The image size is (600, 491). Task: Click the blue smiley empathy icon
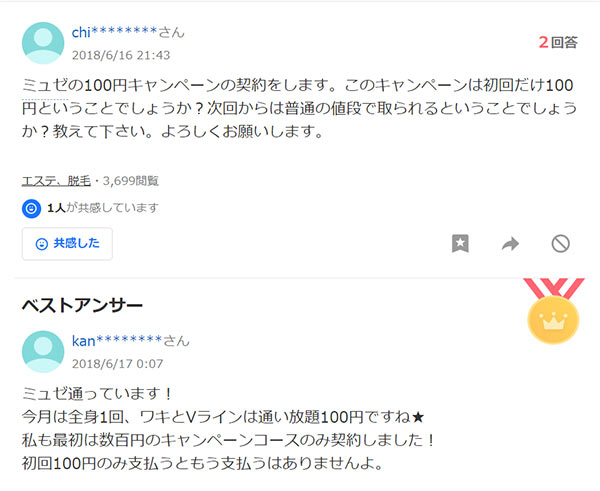[31, 209]
